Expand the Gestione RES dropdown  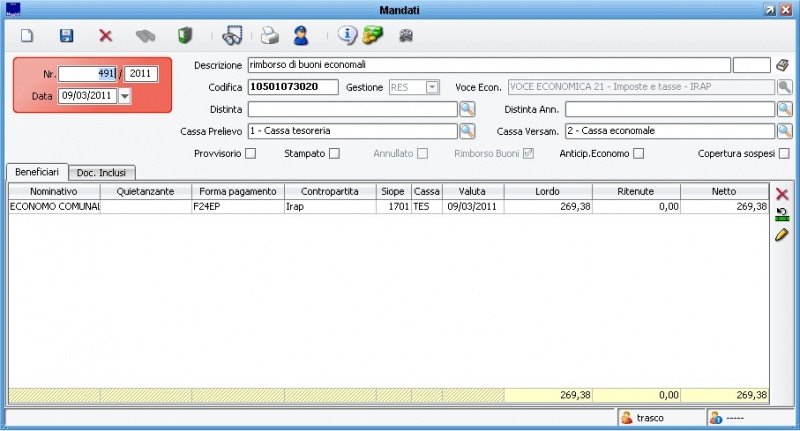[x=432, y=88]
